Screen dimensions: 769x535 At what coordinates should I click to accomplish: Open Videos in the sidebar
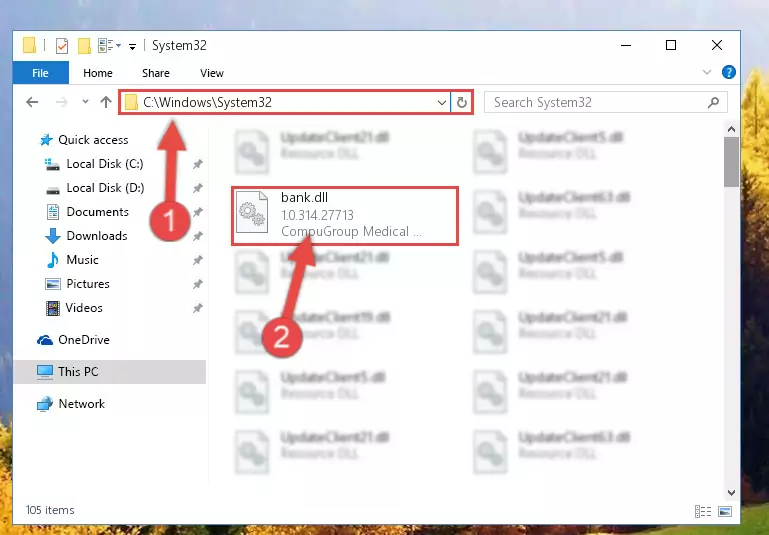tap(84, 308)
